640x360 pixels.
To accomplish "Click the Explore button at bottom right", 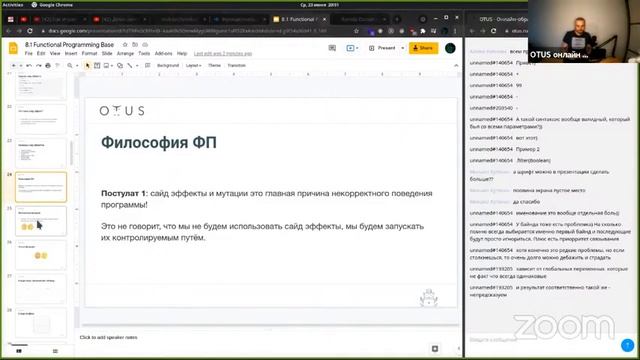I will point(435,349).
